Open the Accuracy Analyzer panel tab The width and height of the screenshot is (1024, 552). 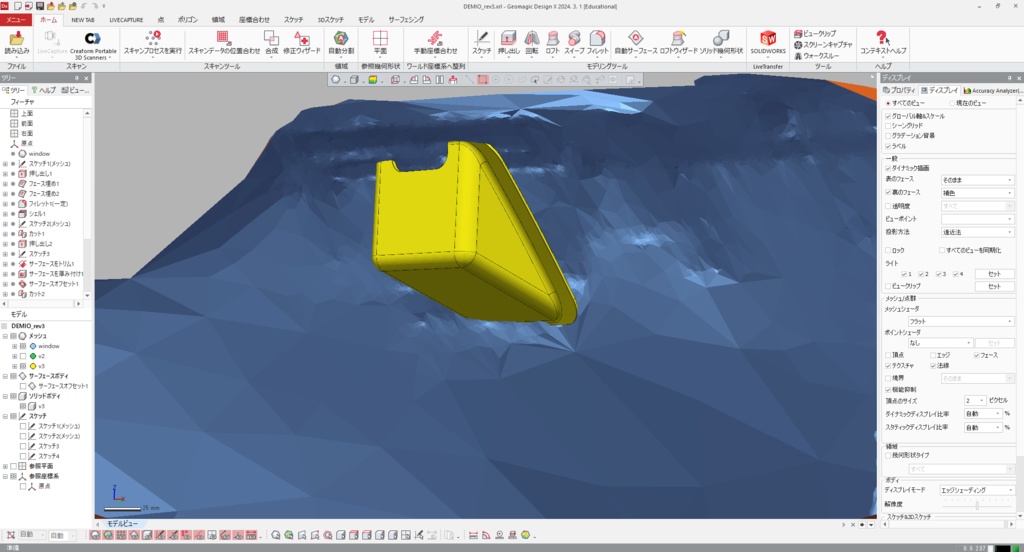tap(993, 90)
